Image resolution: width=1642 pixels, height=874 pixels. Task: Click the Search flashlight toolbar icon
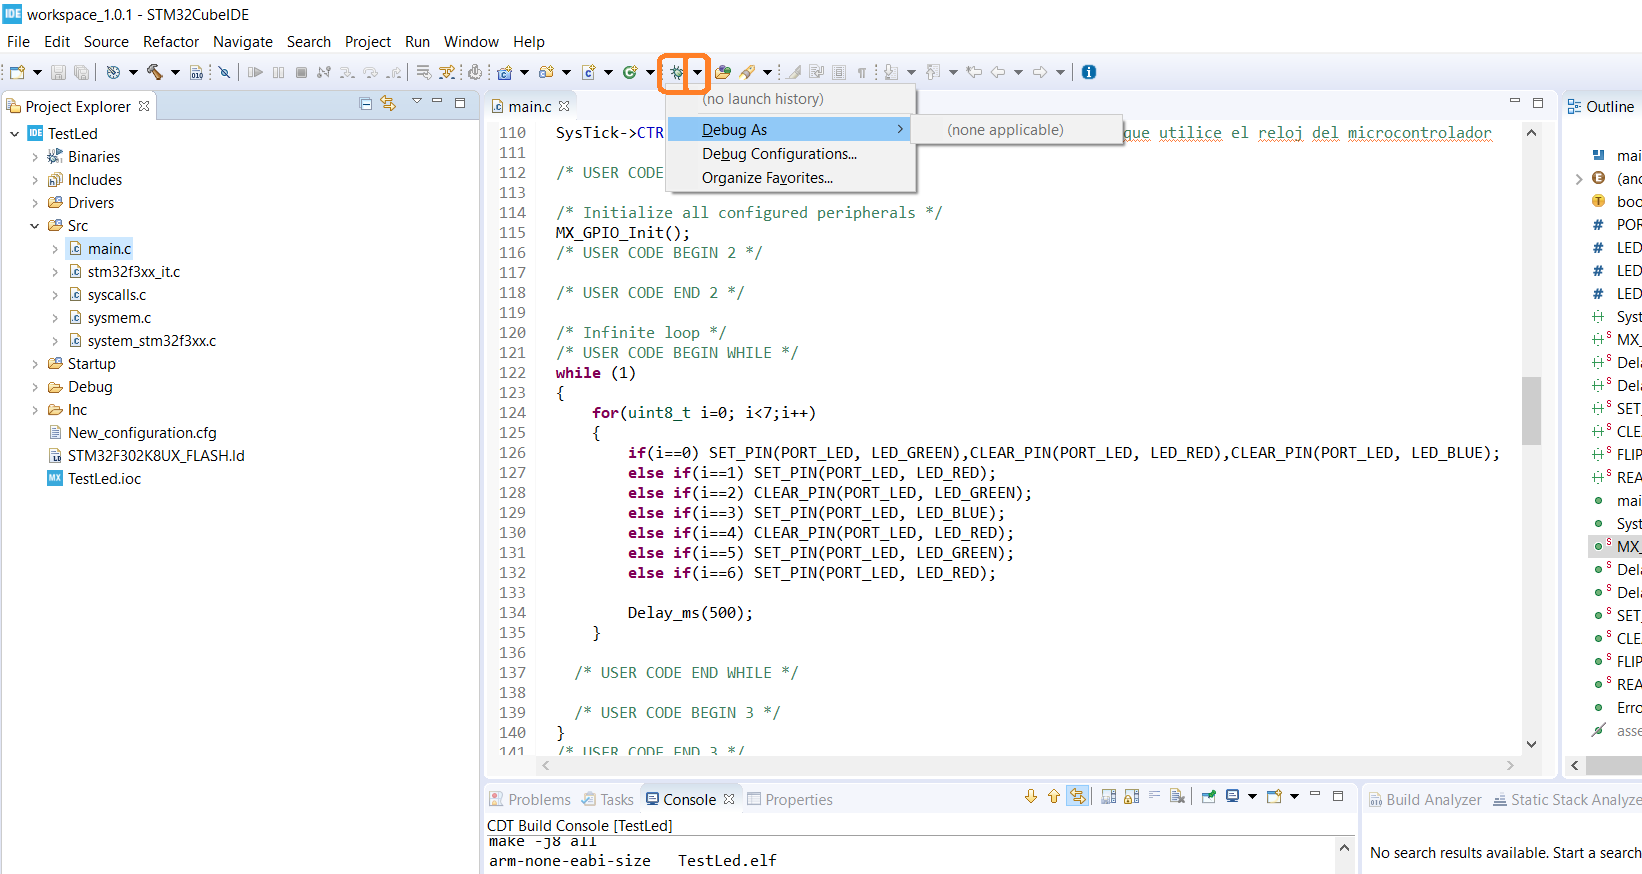tap(748, 72)
